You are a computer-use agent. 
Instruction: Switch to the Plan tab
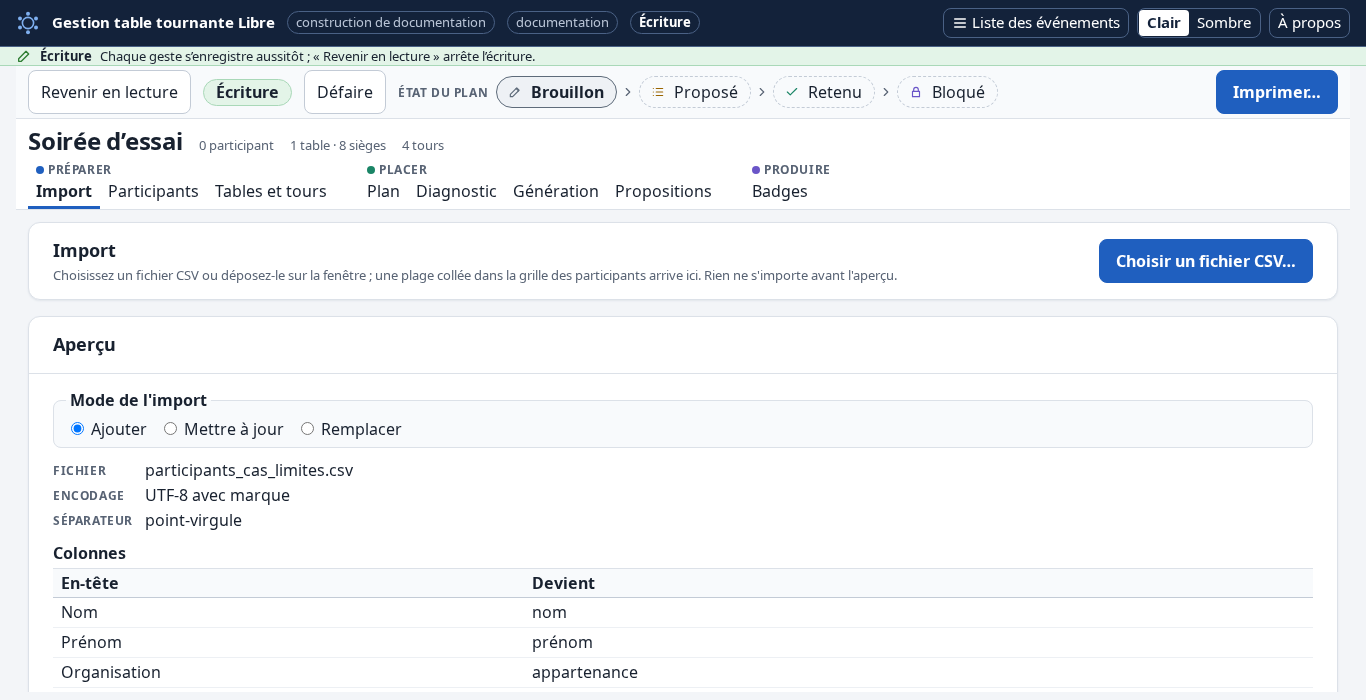point(383,191)
